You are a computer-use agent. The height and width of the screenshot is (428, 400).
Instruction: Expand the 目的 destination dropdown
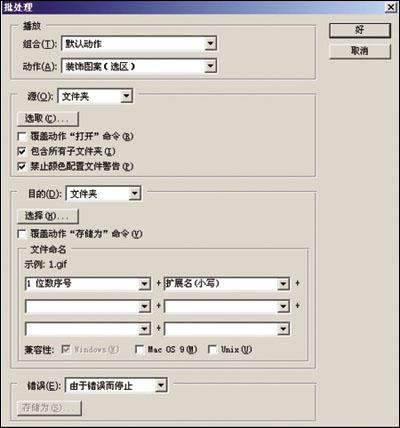[x=104, y=194]
